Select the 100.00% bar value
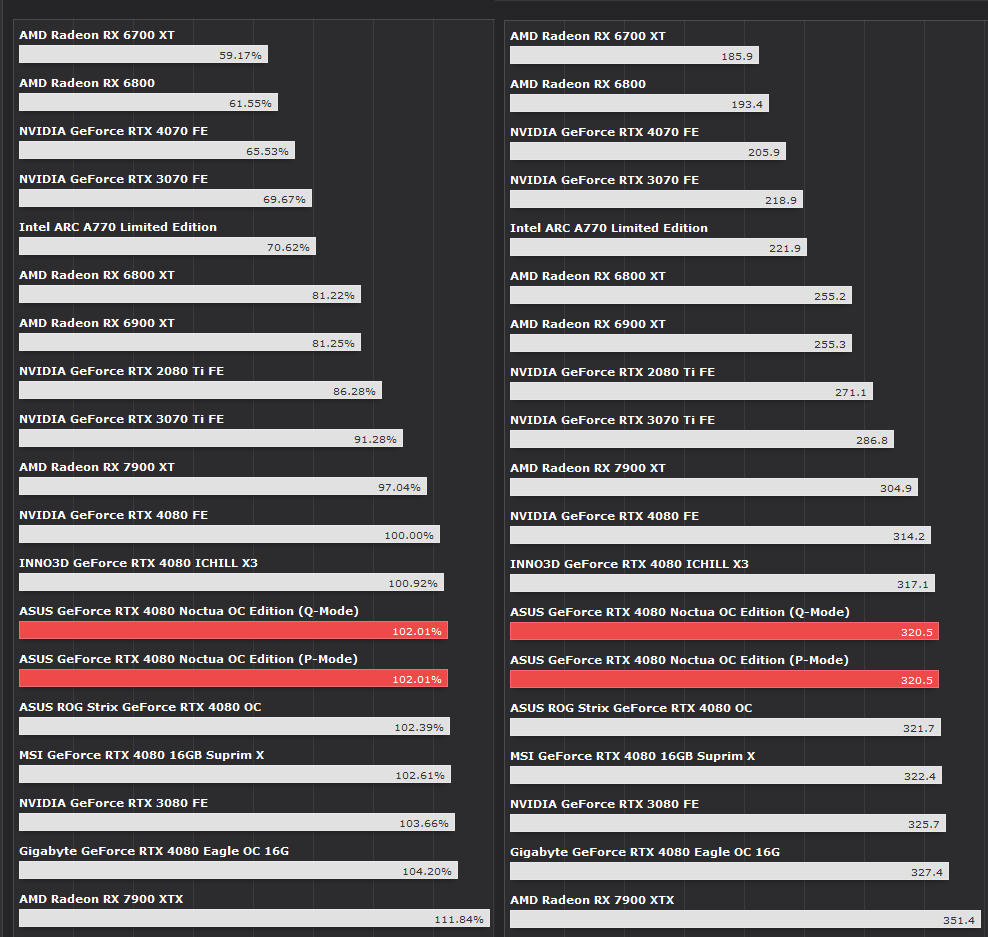 [x=409, y=535]
